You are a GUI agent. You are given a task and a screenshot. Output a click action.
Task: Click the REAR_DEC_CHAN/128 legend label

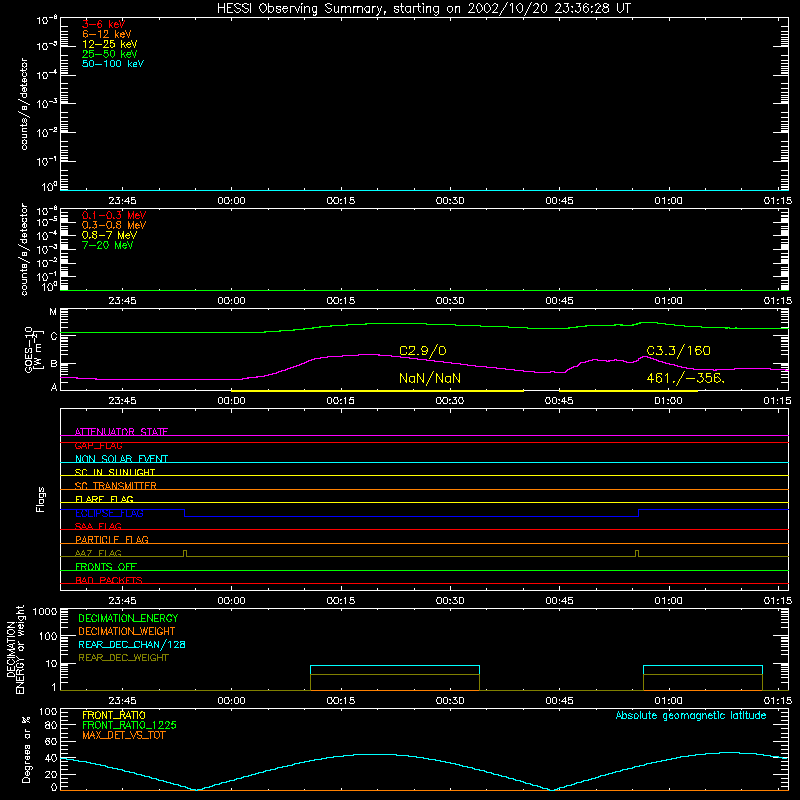point(132,644)
